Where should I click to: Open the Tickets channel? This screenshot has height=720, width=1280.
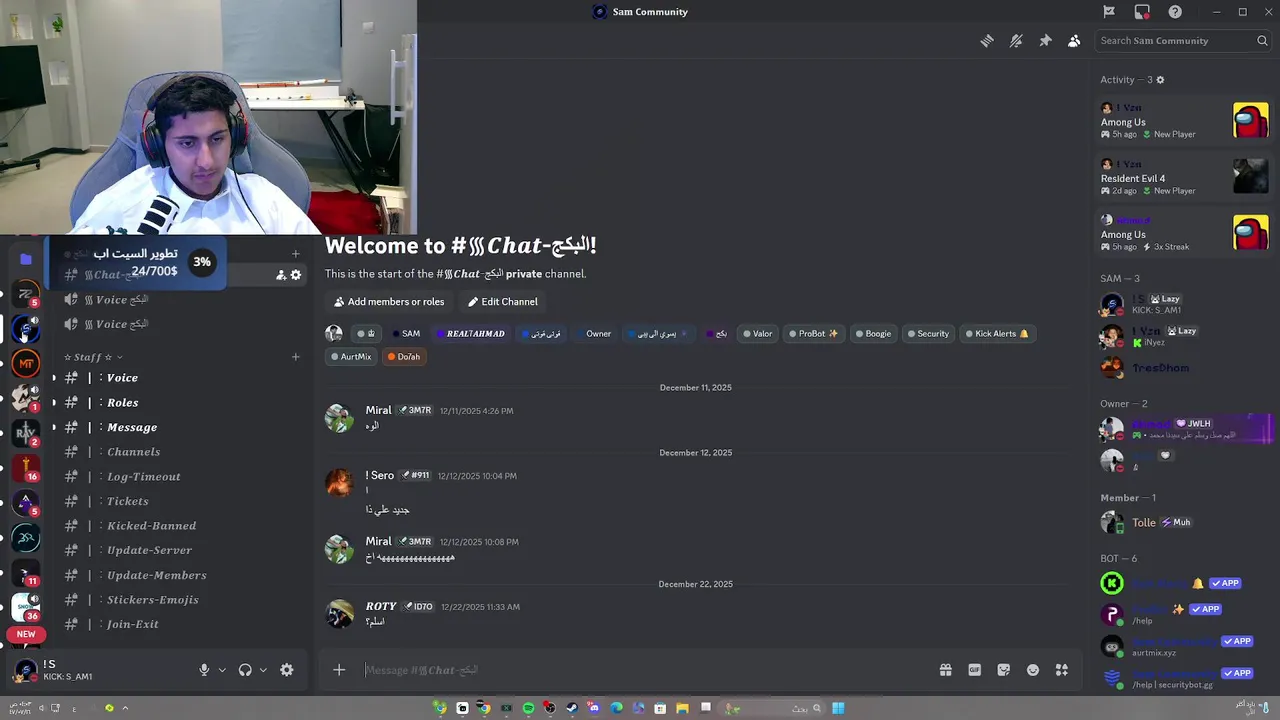pos(180,501)
